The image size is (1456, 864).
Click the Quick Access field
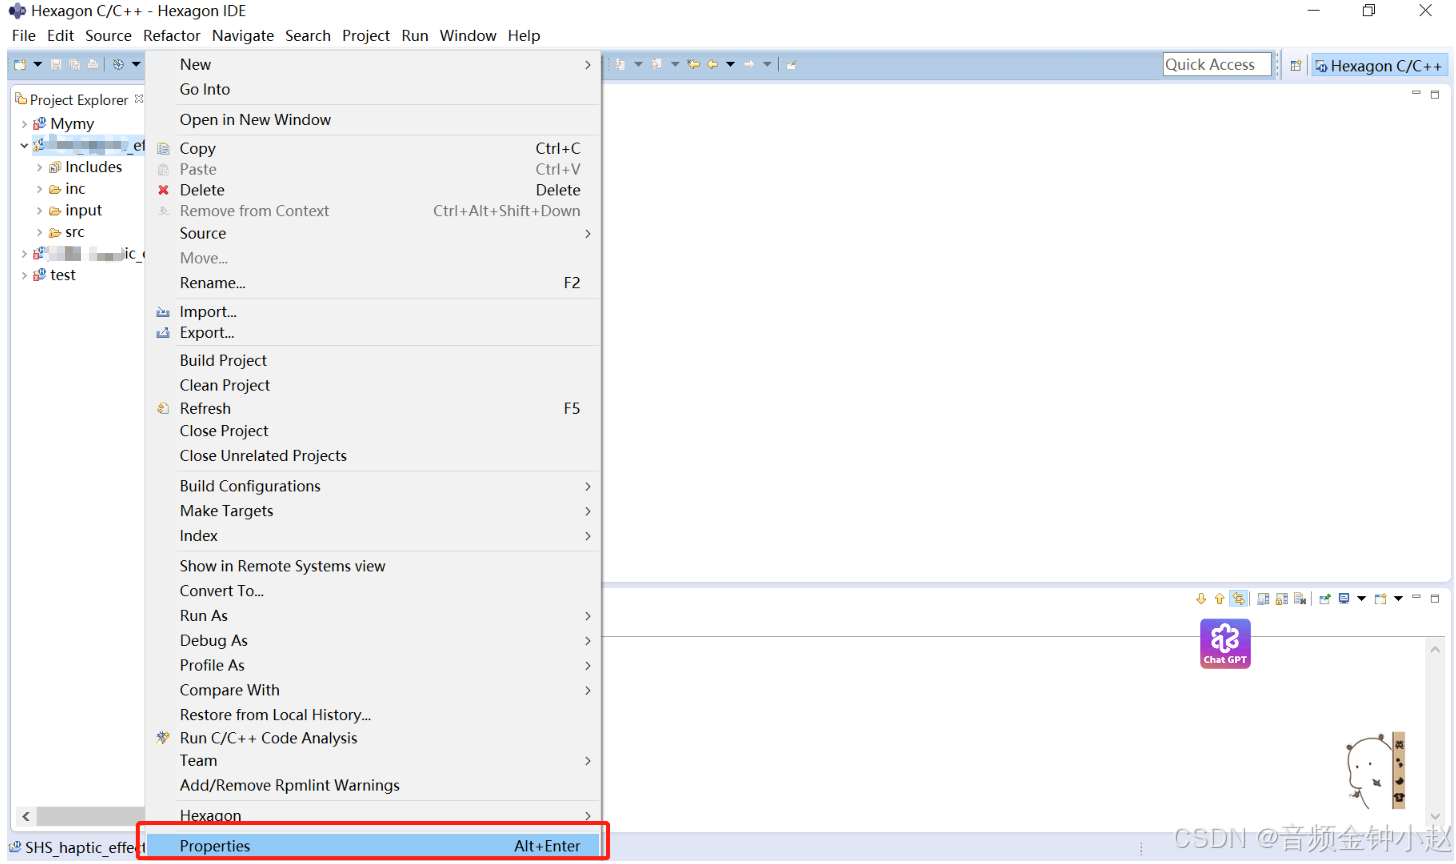coord(1217,65)
